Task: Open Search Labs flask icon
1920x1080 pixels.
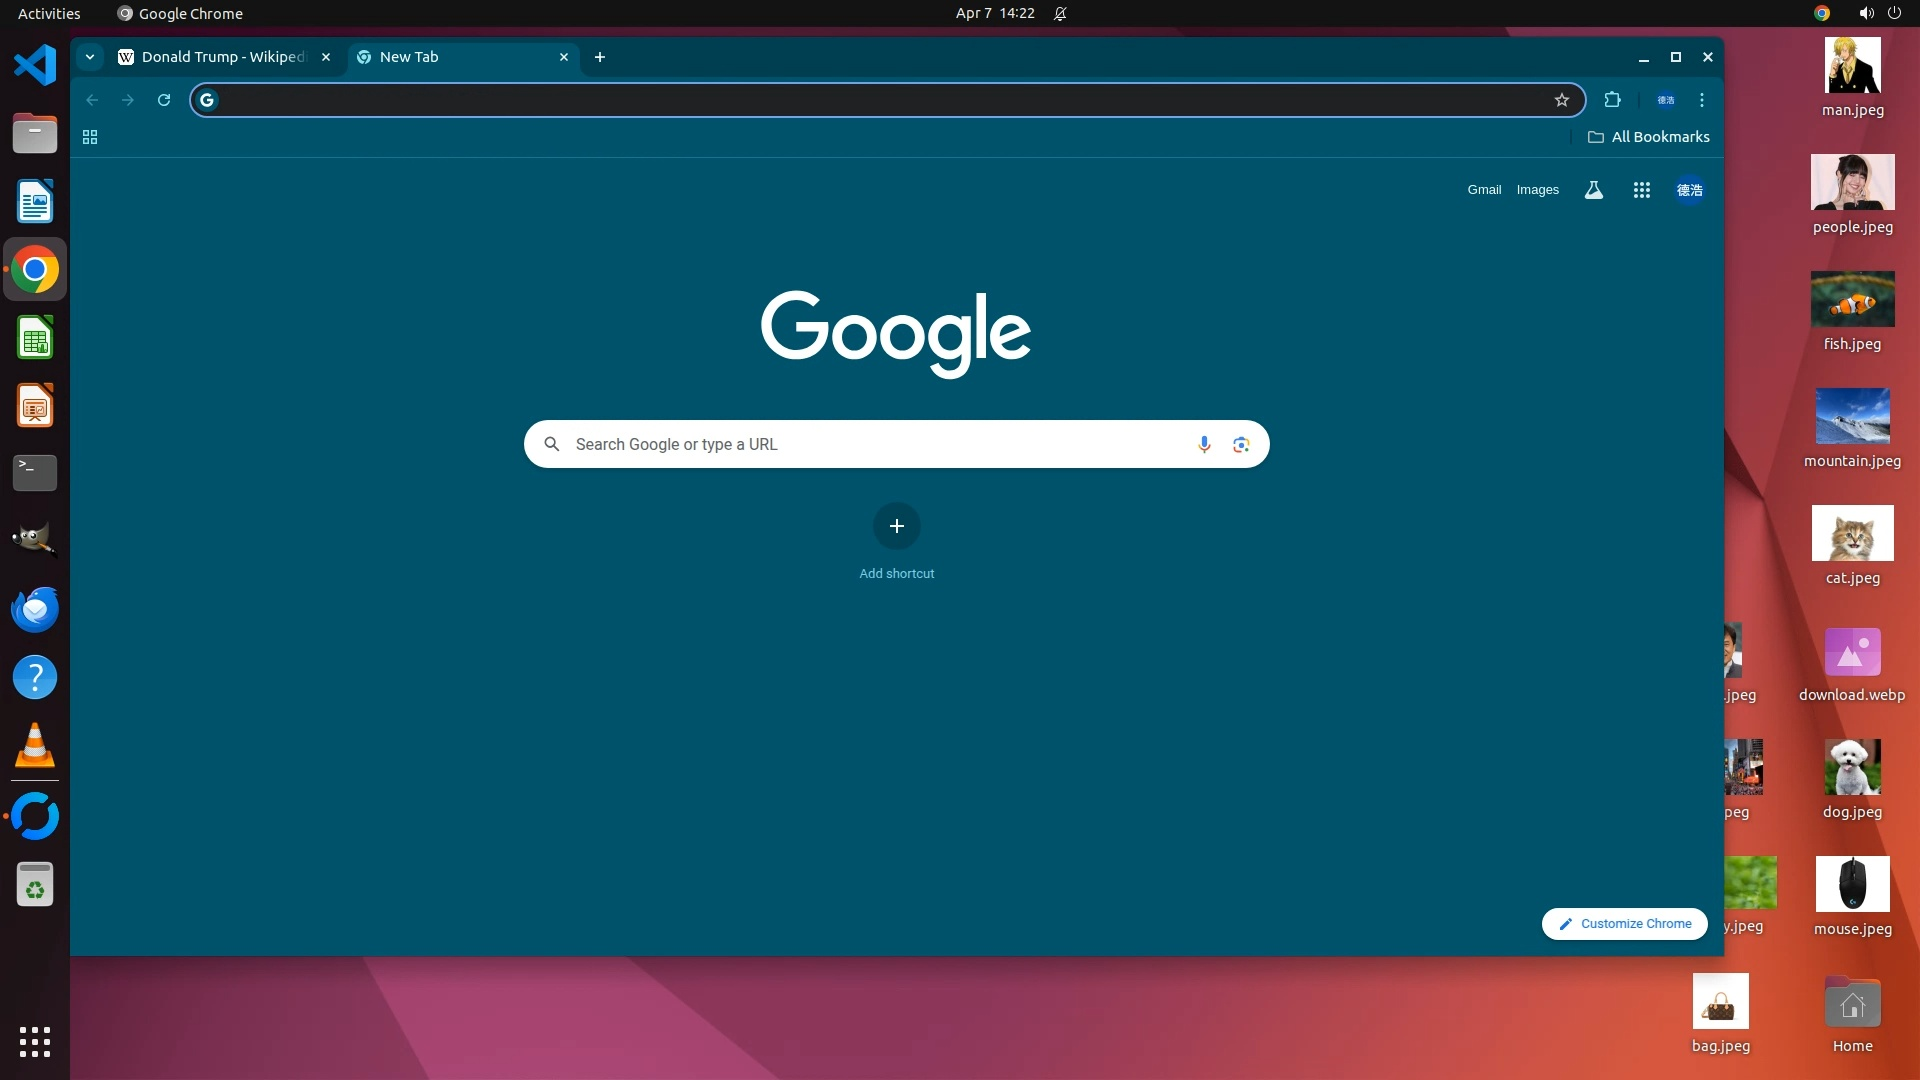Action: 1594,190
